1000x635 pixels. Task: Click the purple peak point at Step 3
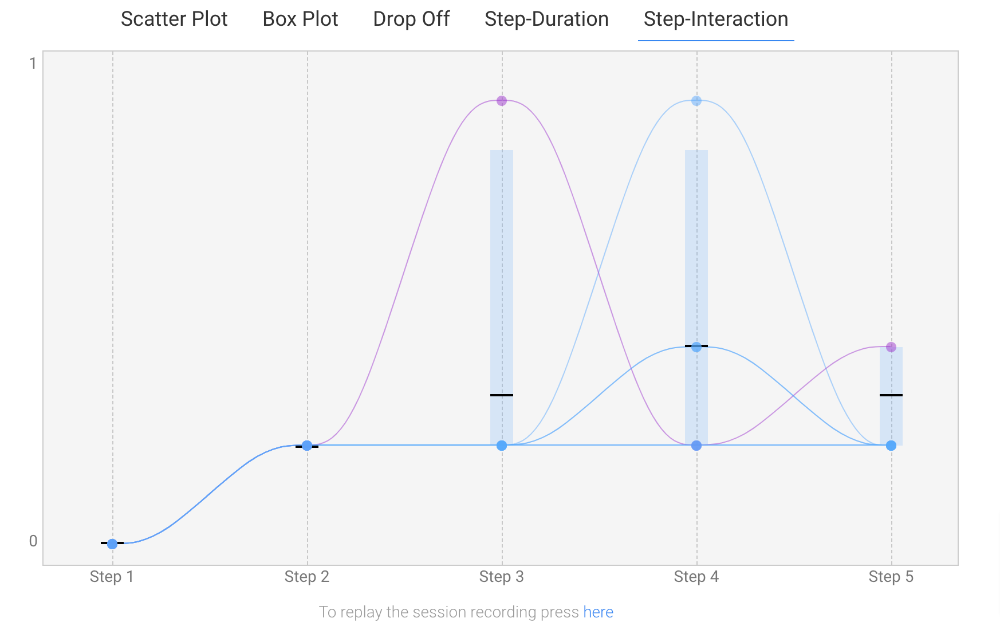[502, 101]
